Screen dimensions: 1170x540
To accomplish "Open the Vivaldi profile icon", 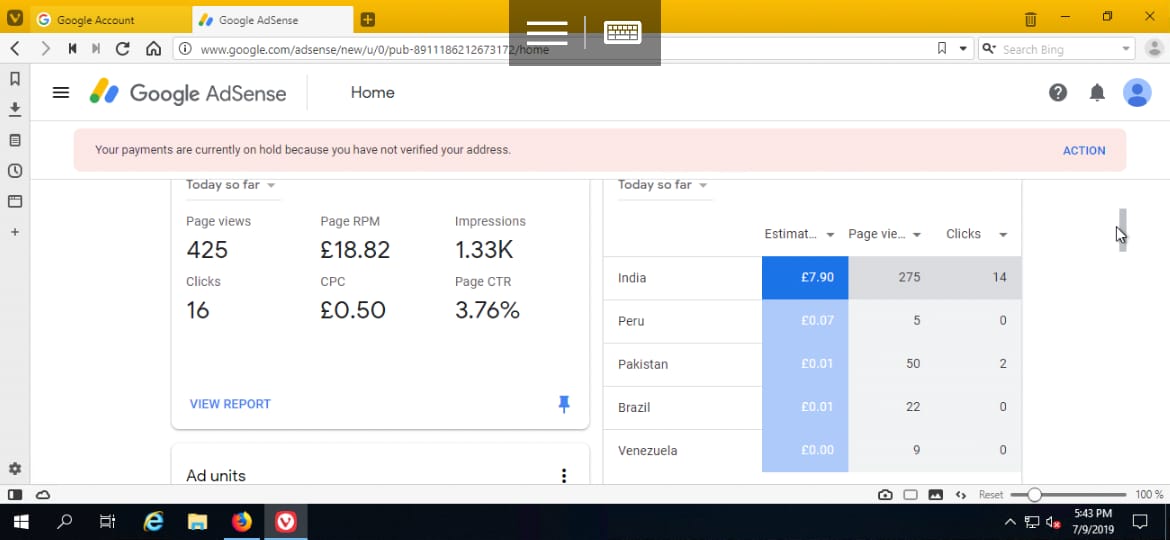I will coord(1154,49).
